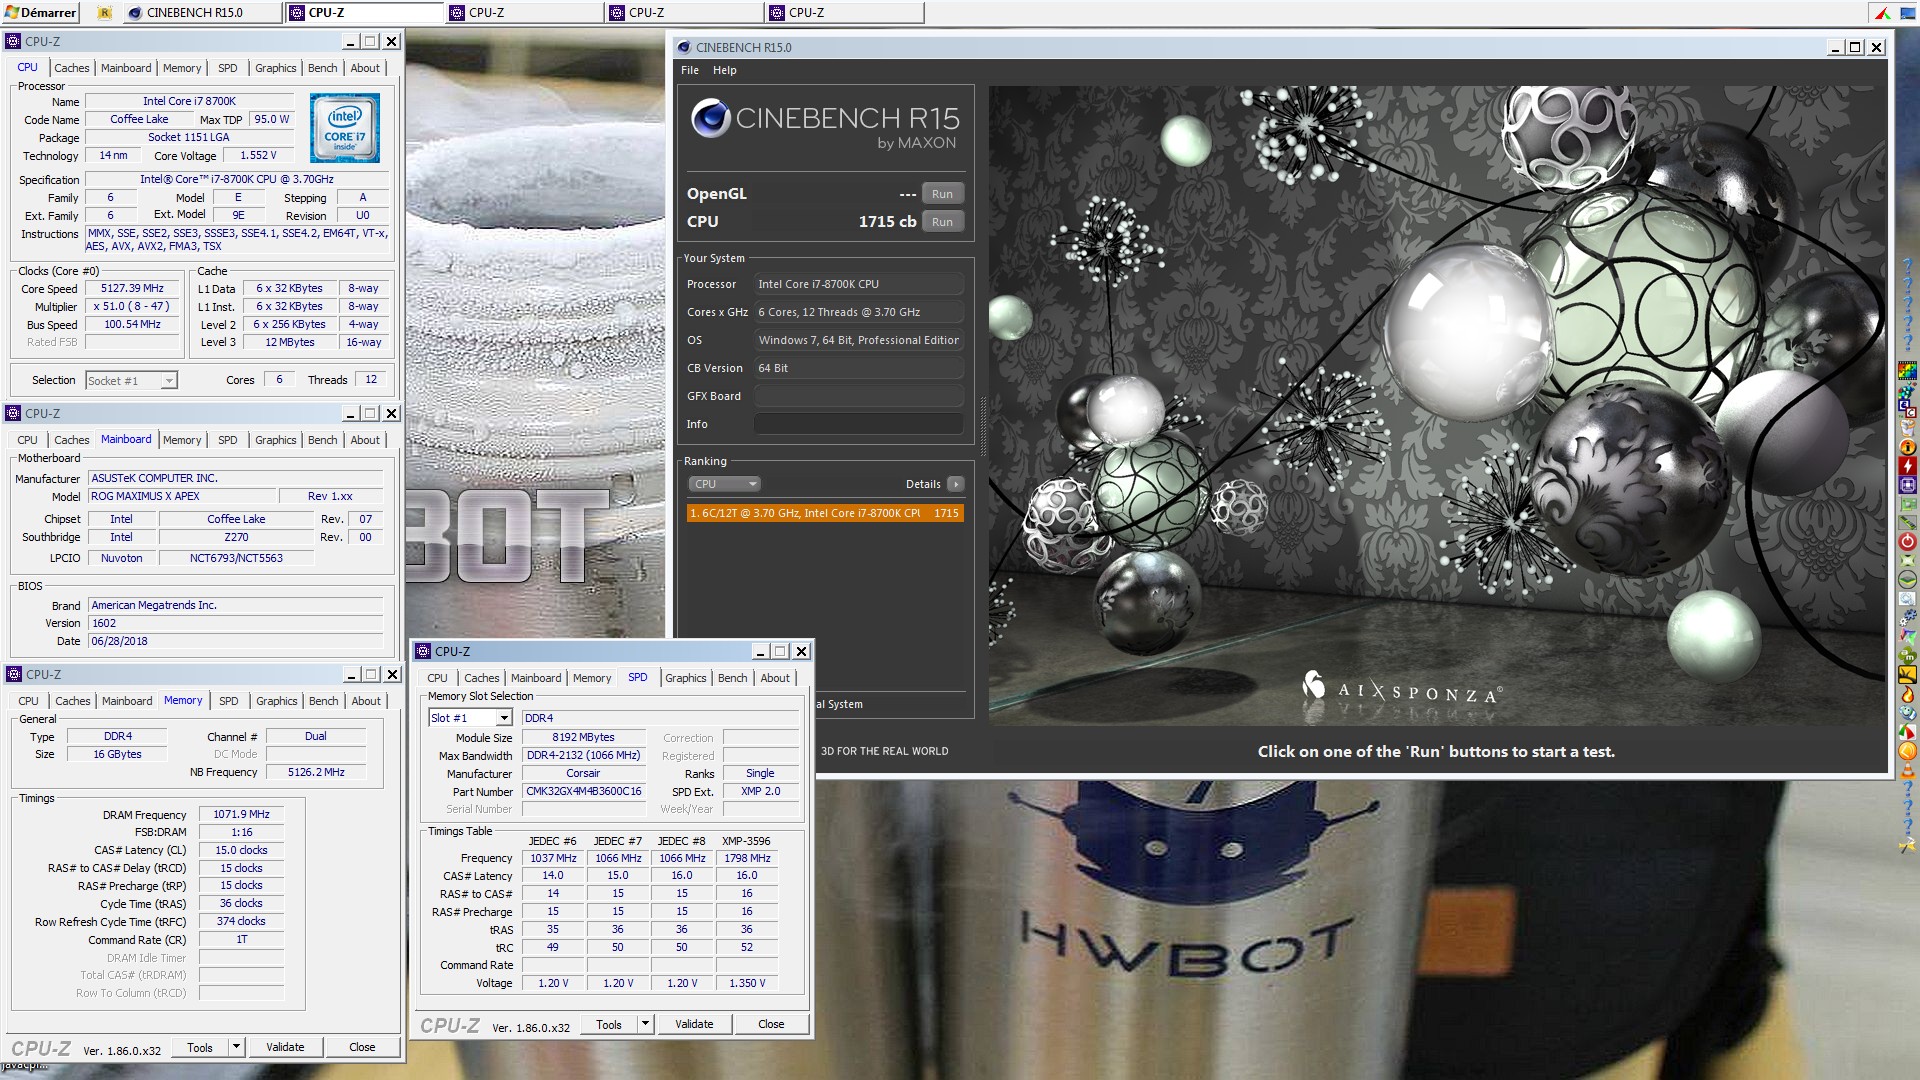Click the Intel Core i7 logo badge
This screenshot has height=1080, width=1920.
pos(345,128)
